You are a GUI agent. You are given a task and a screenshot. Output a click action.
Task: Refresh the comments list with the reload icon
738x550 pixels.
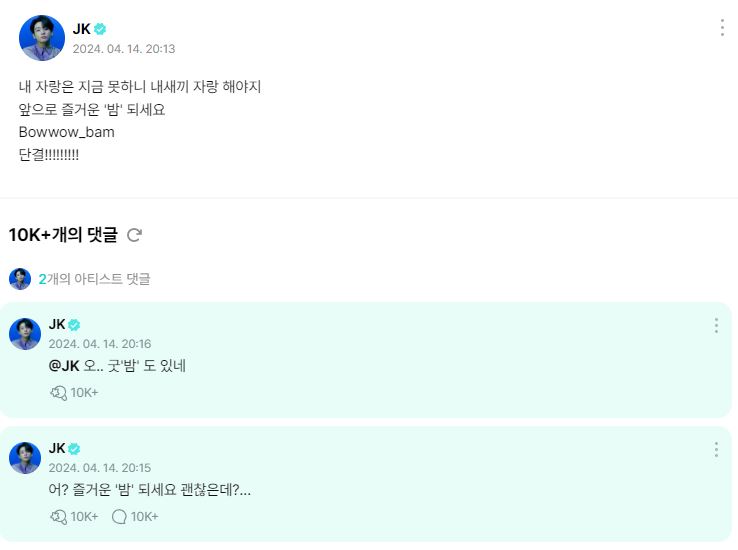click(x=134, y=235)
